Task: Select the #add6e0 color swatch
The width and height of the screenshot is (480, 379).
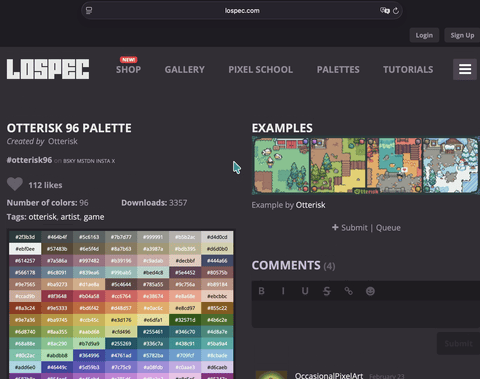Action: [x=25, y=367]
